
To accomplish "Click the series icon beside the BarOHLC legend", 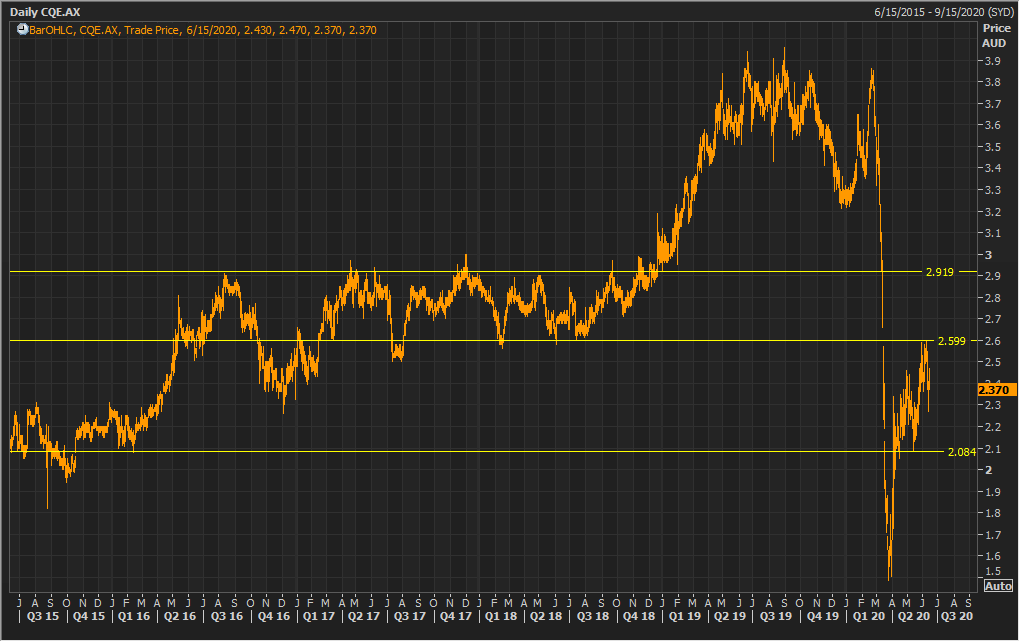I will [x=22, y=30].
